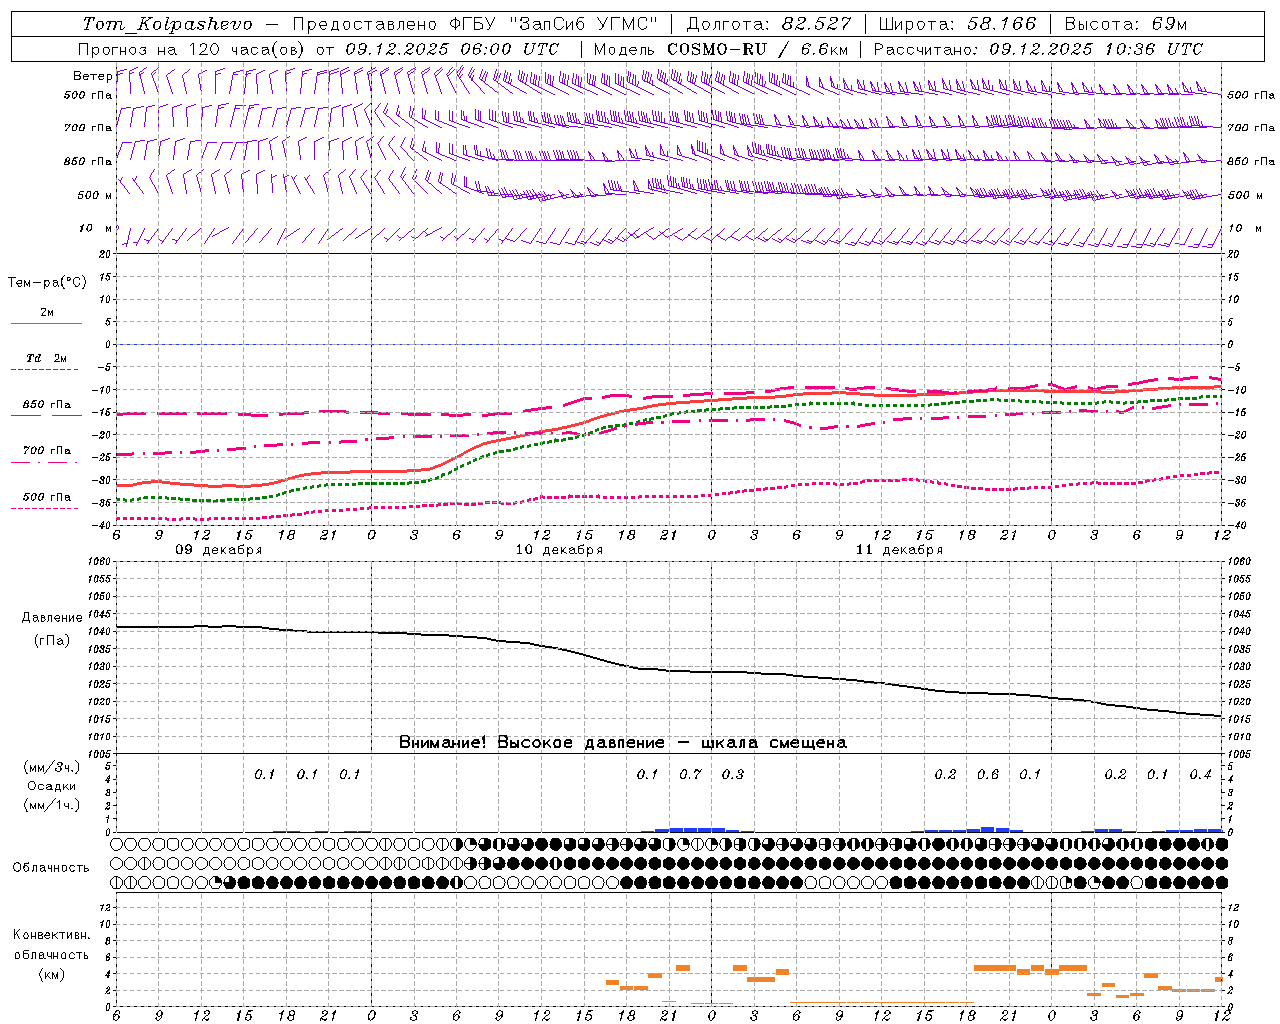The height and width of the screenshot is (1024, 1280).
Task: Click the precipitation value 0.7
Action: click(x=690, y=774)
